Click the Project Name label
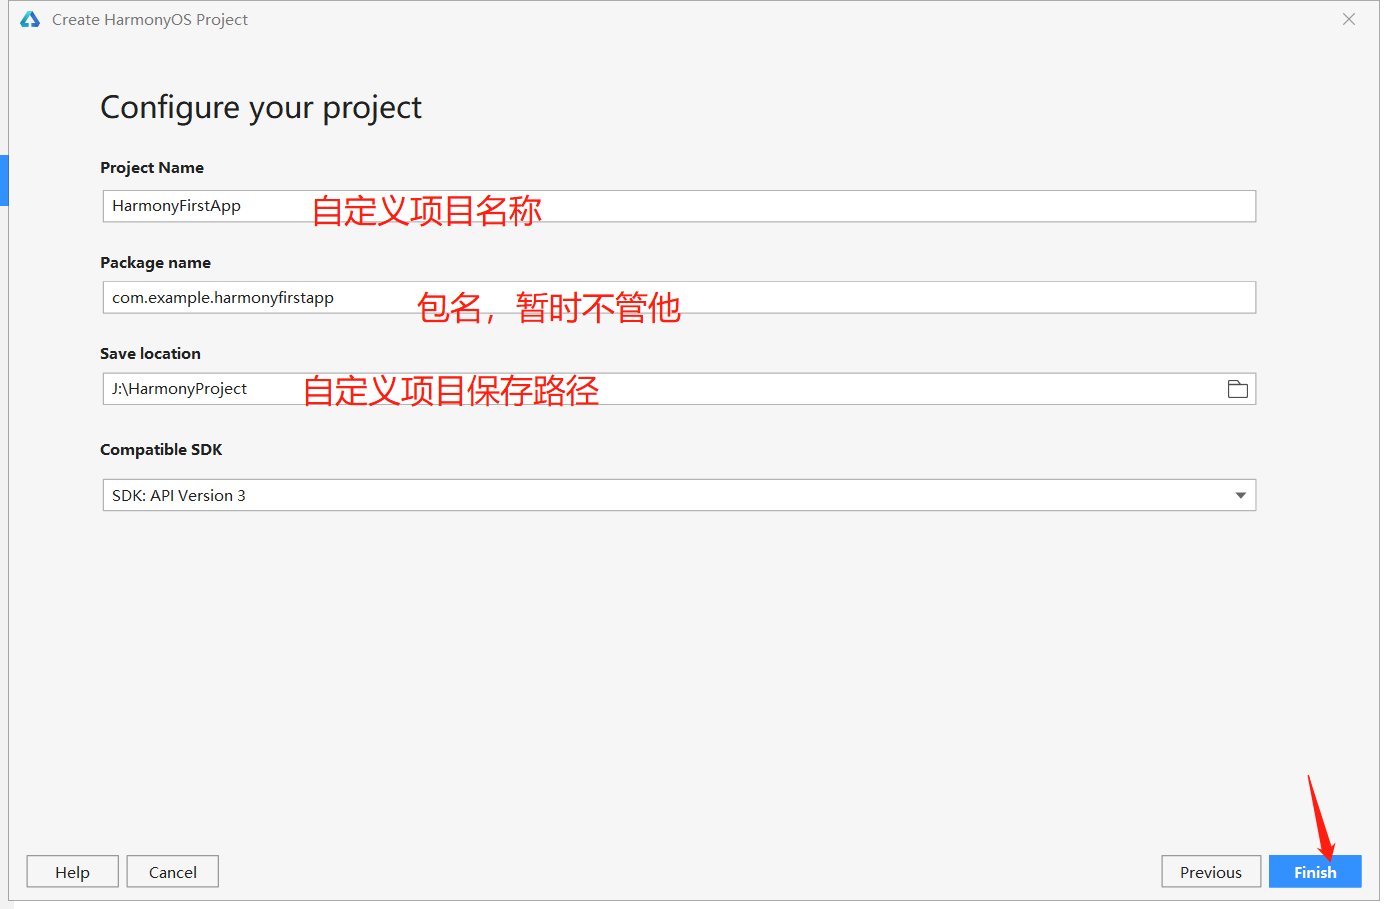Screen dimensions: 1388x909 152,168
